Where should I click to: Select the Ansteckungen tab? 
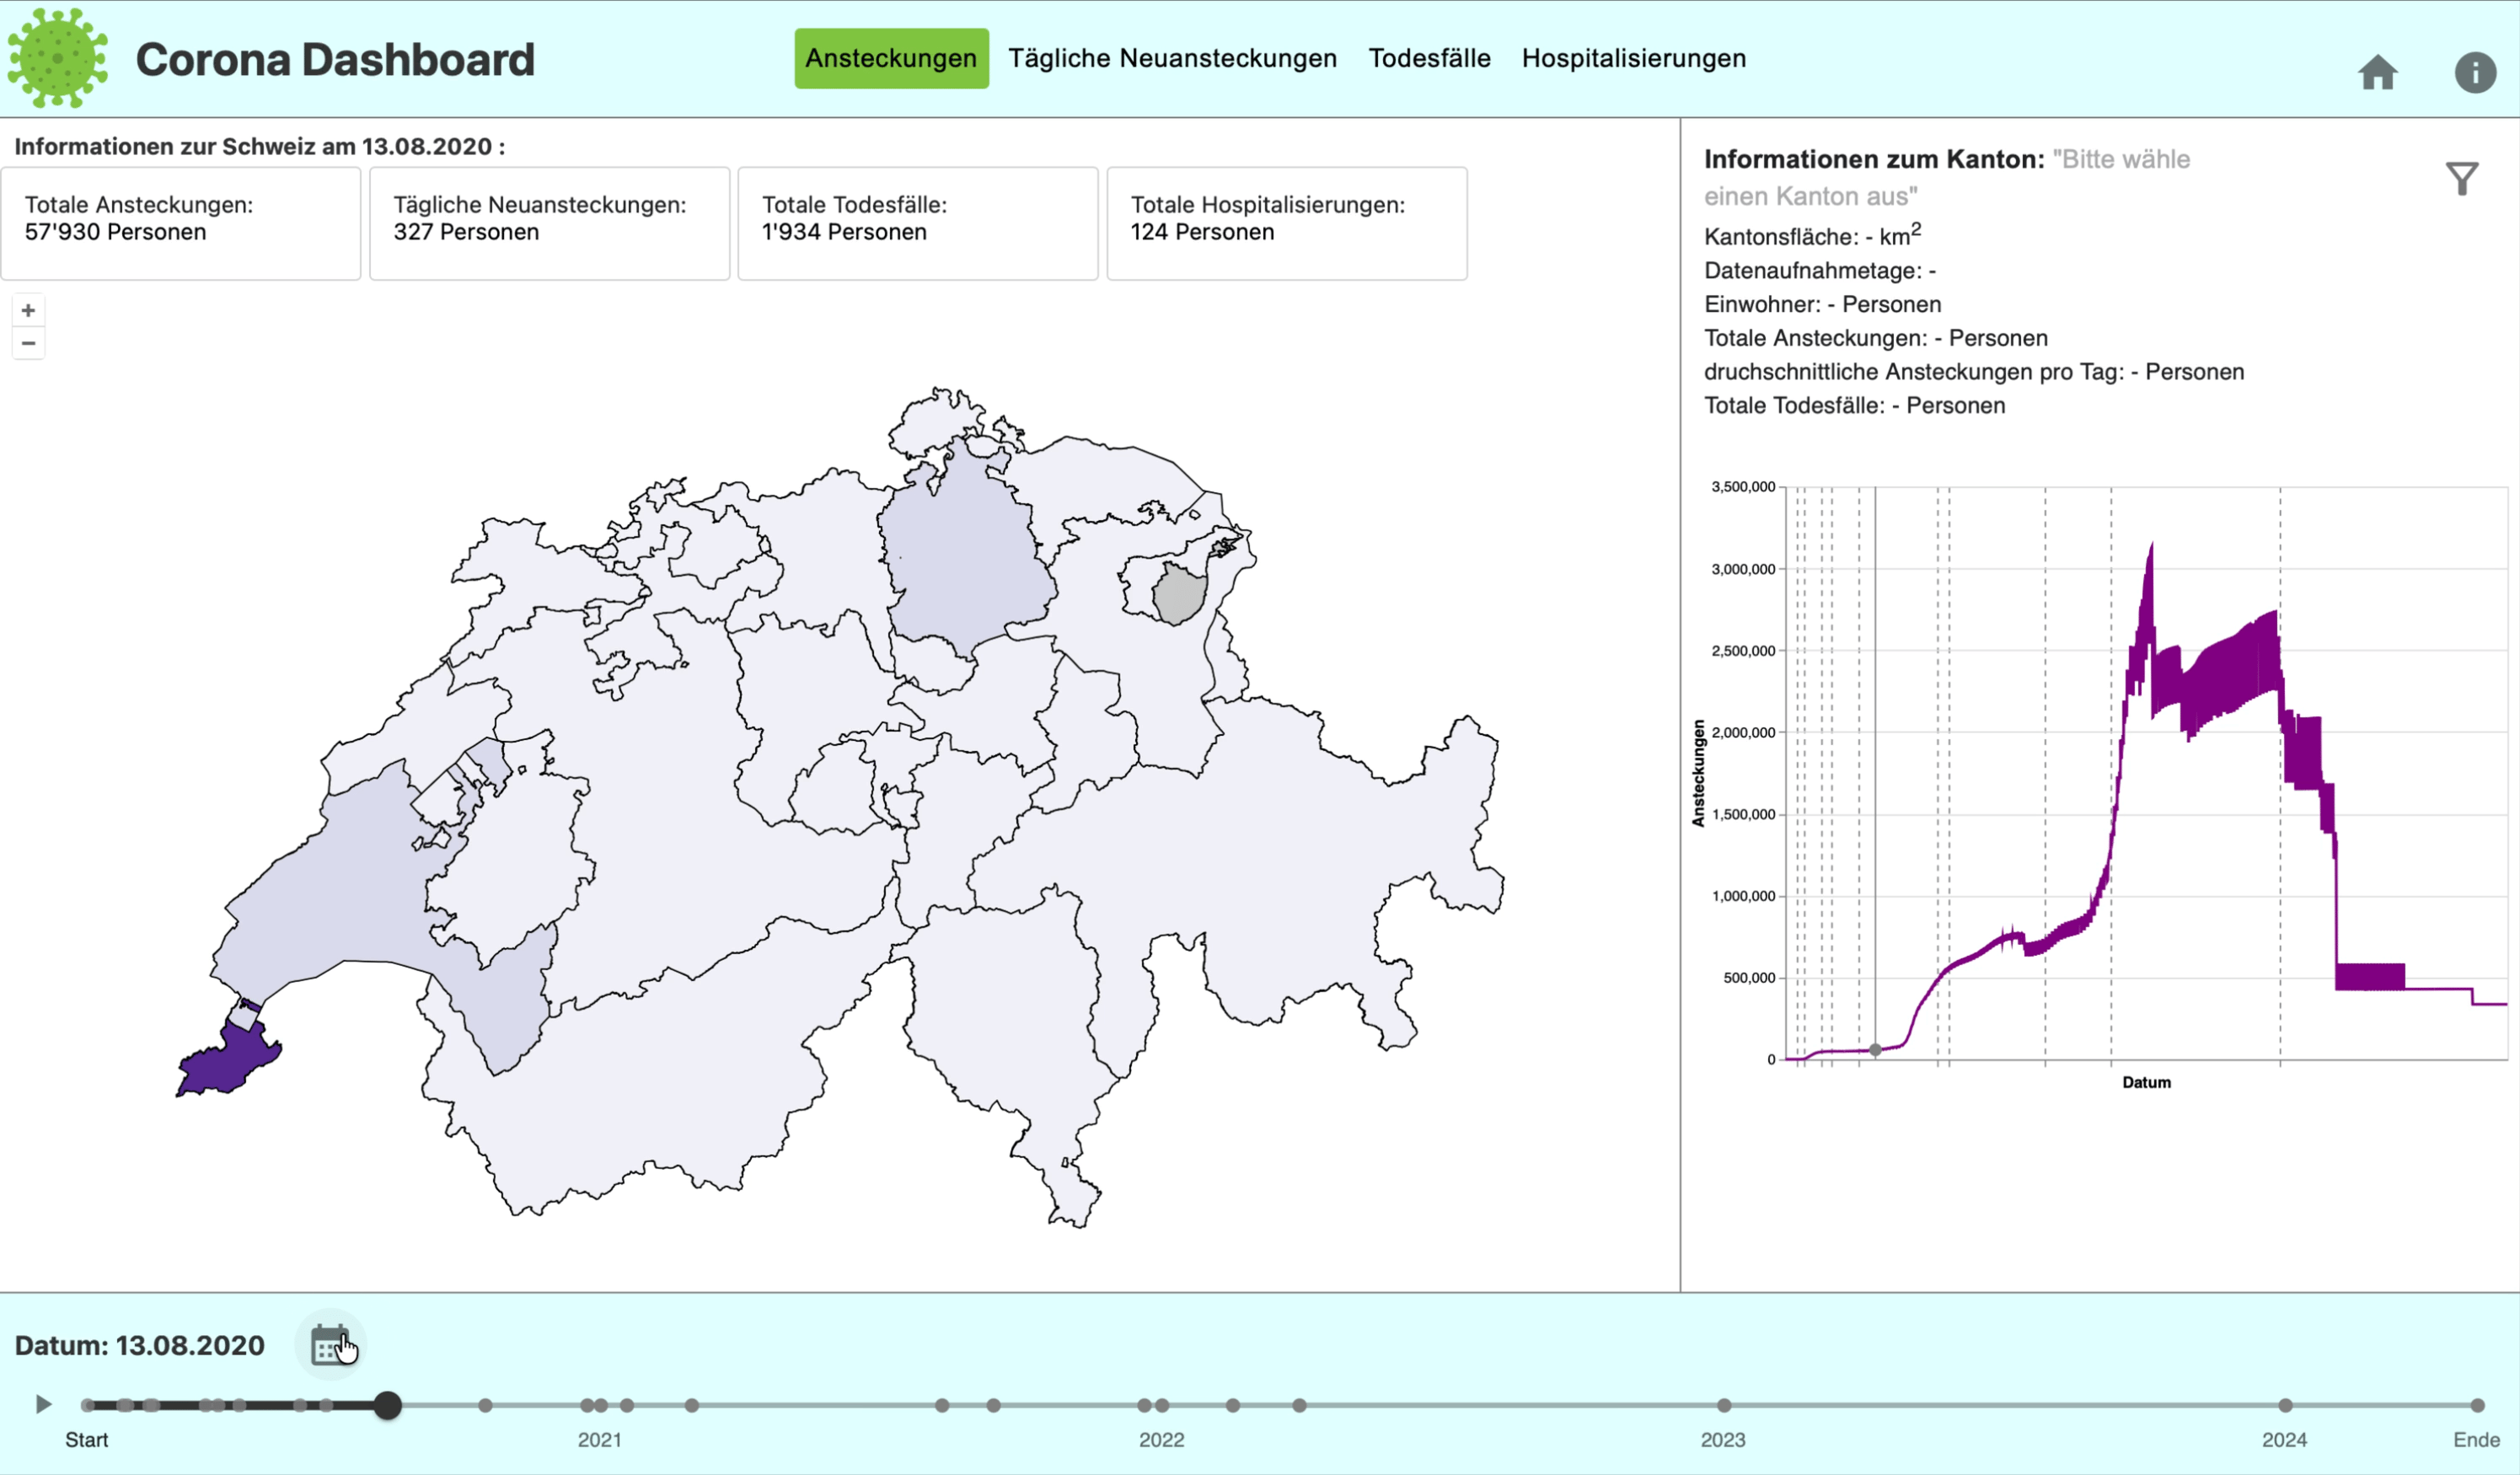891,58
